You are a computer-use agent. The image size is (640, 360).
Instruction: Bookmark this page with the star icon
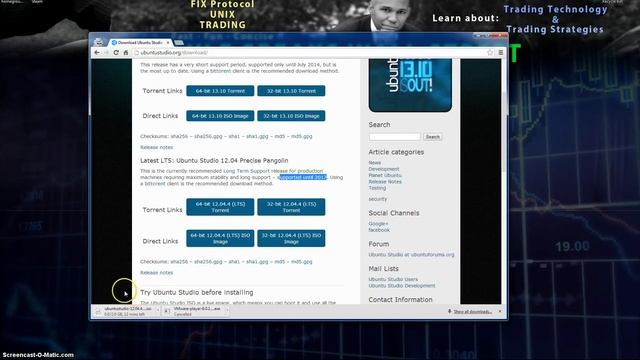click(490, 52)
